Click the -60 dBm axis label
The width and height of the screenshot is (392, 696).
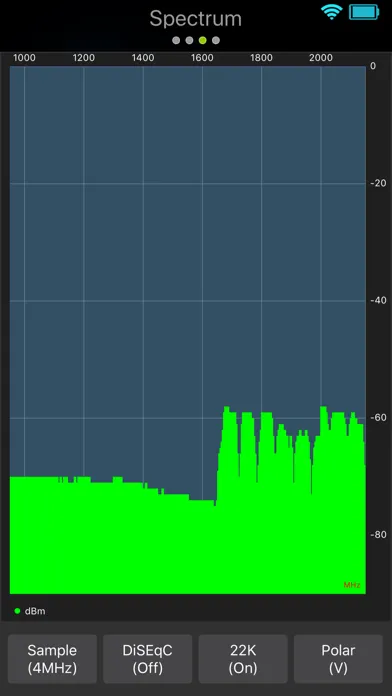click(378, 418)
